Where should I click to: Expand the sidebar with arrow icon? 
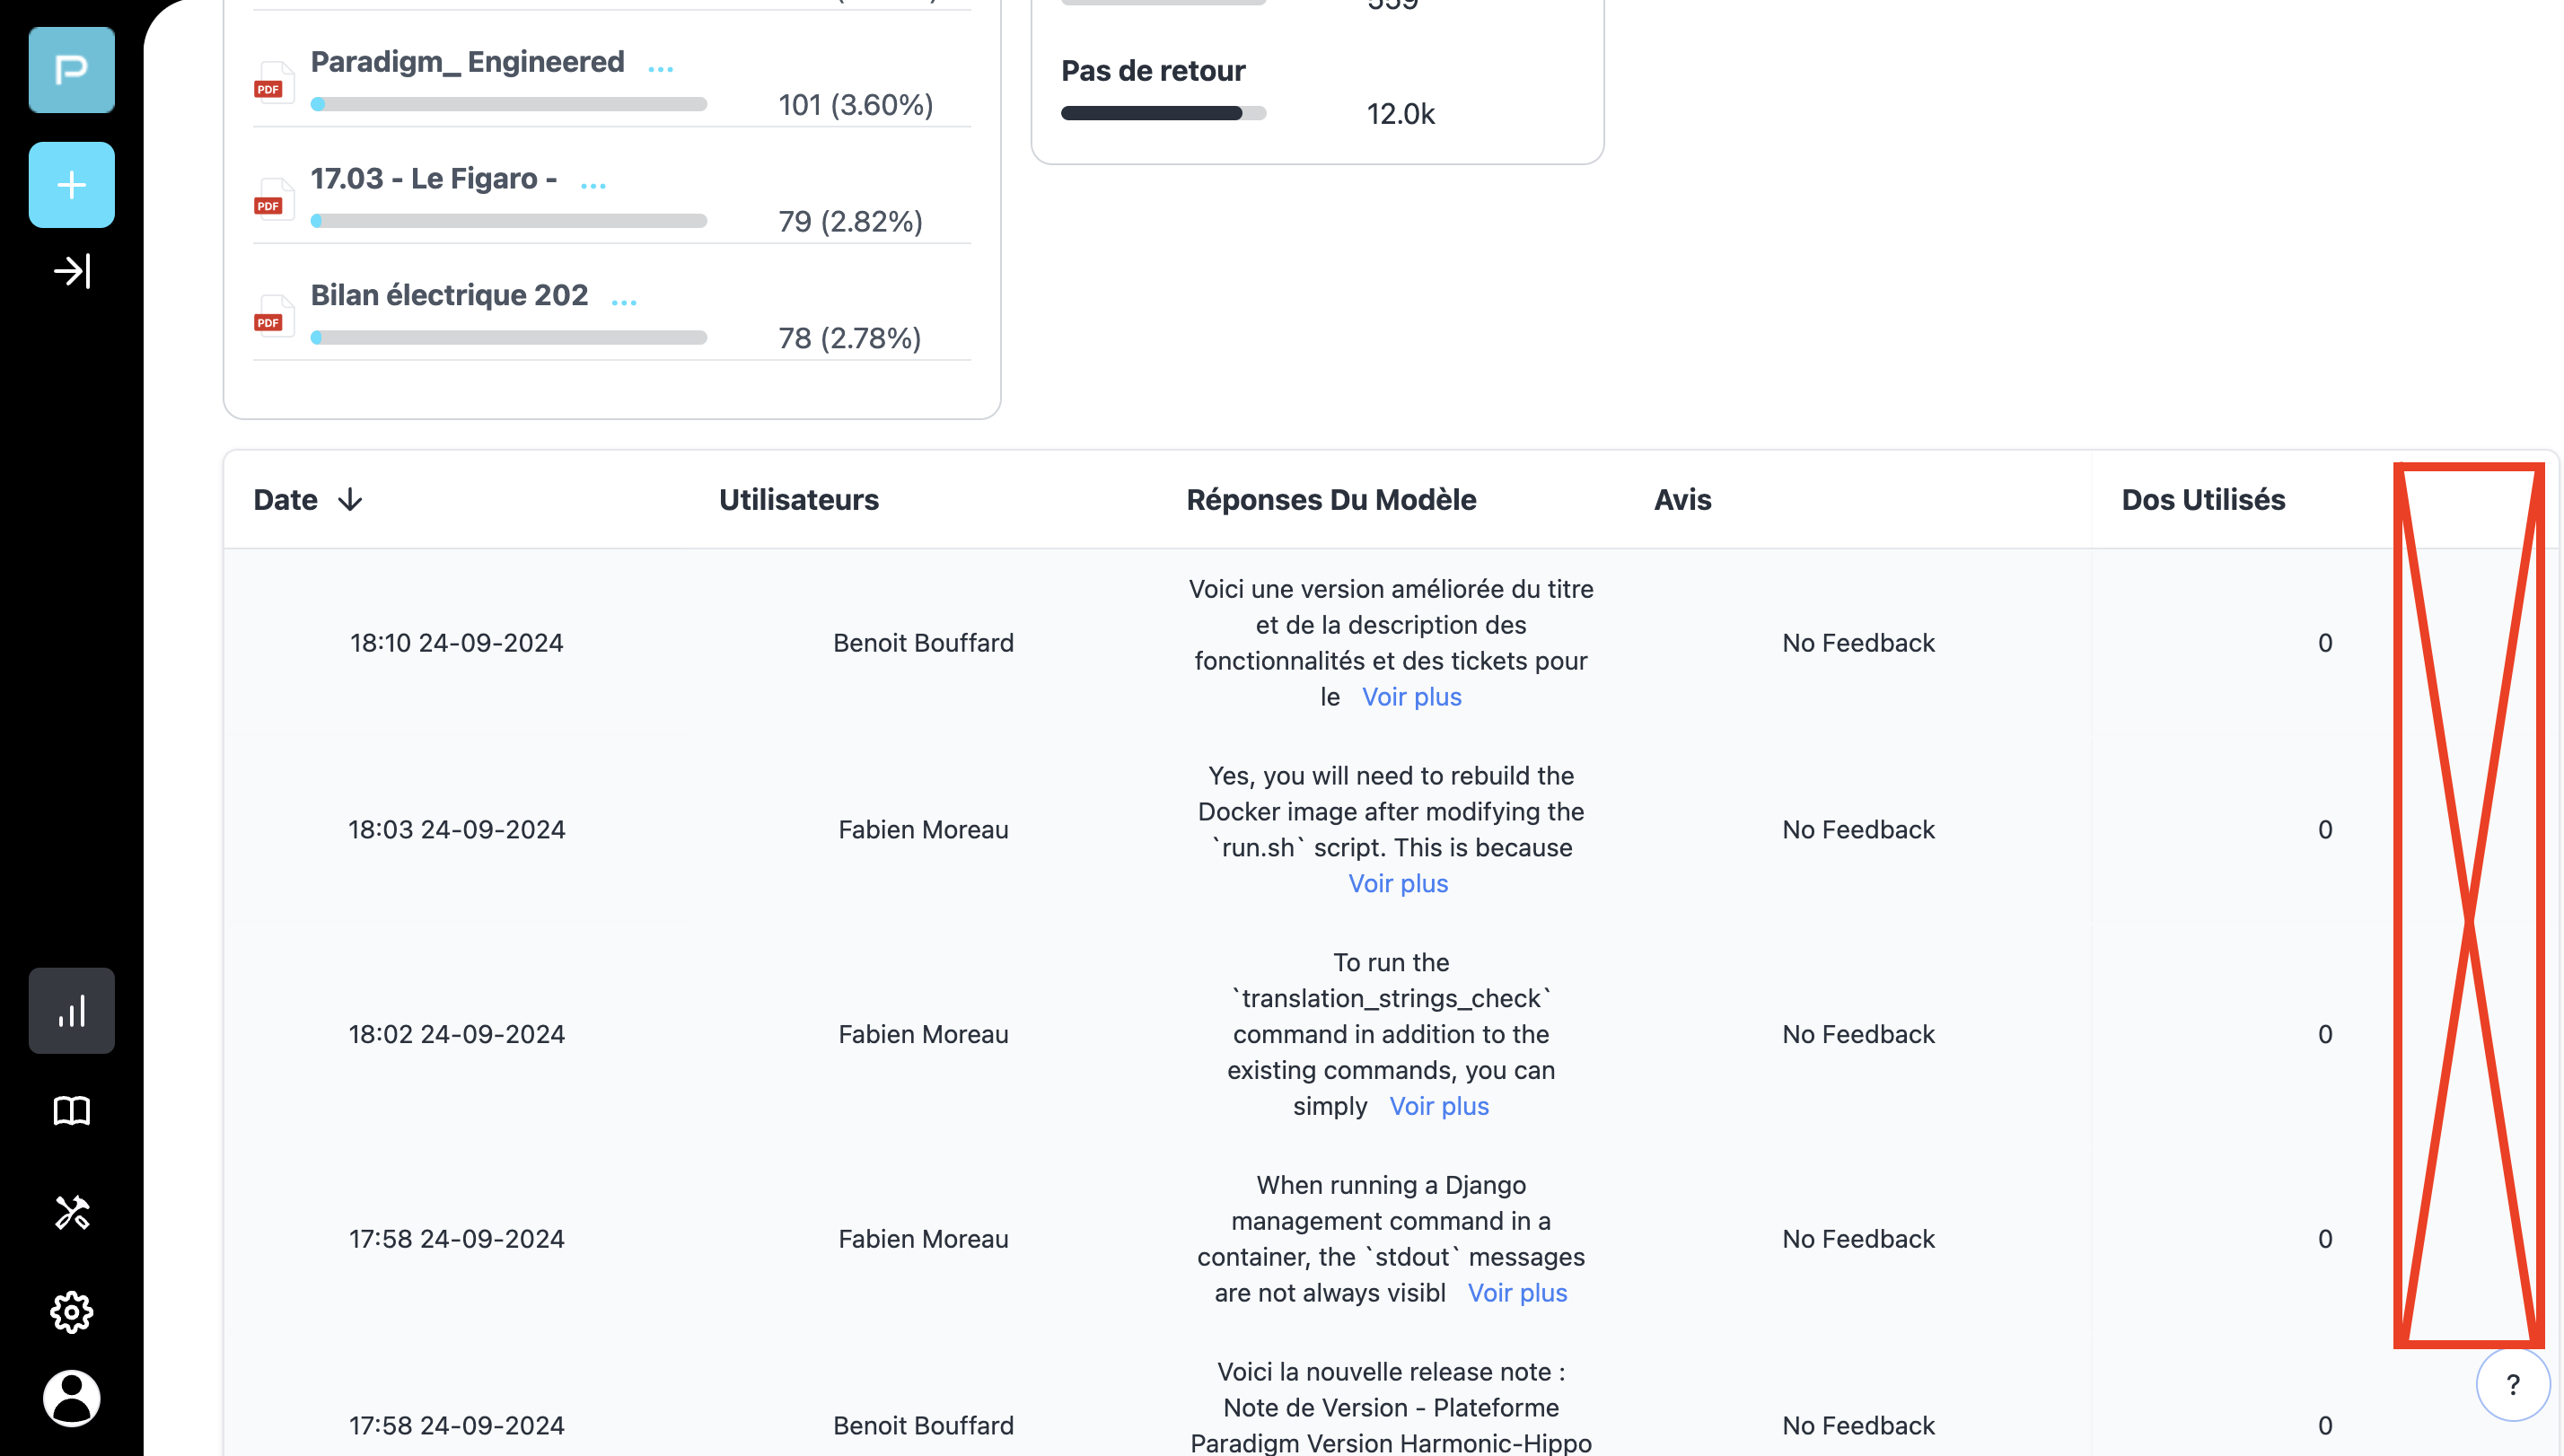(x=71, y=271)
